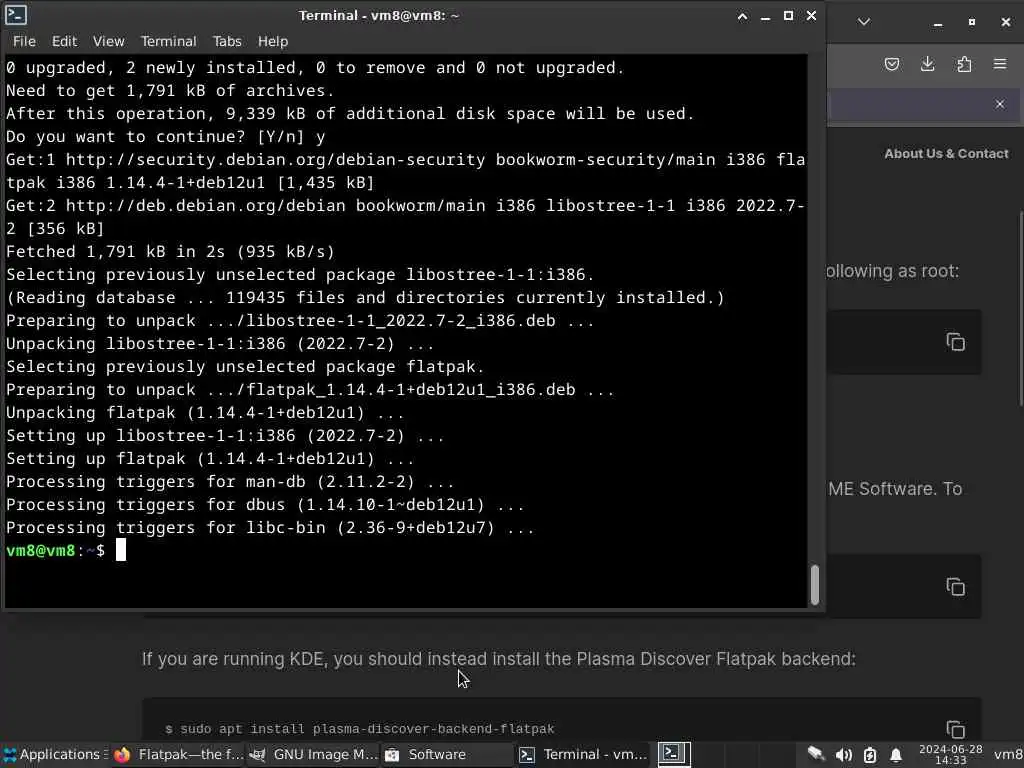The height and width of the screenshot is (768, 1024).
Task: Switch to GNU Image Manipulation window
Action: [313, 754]
